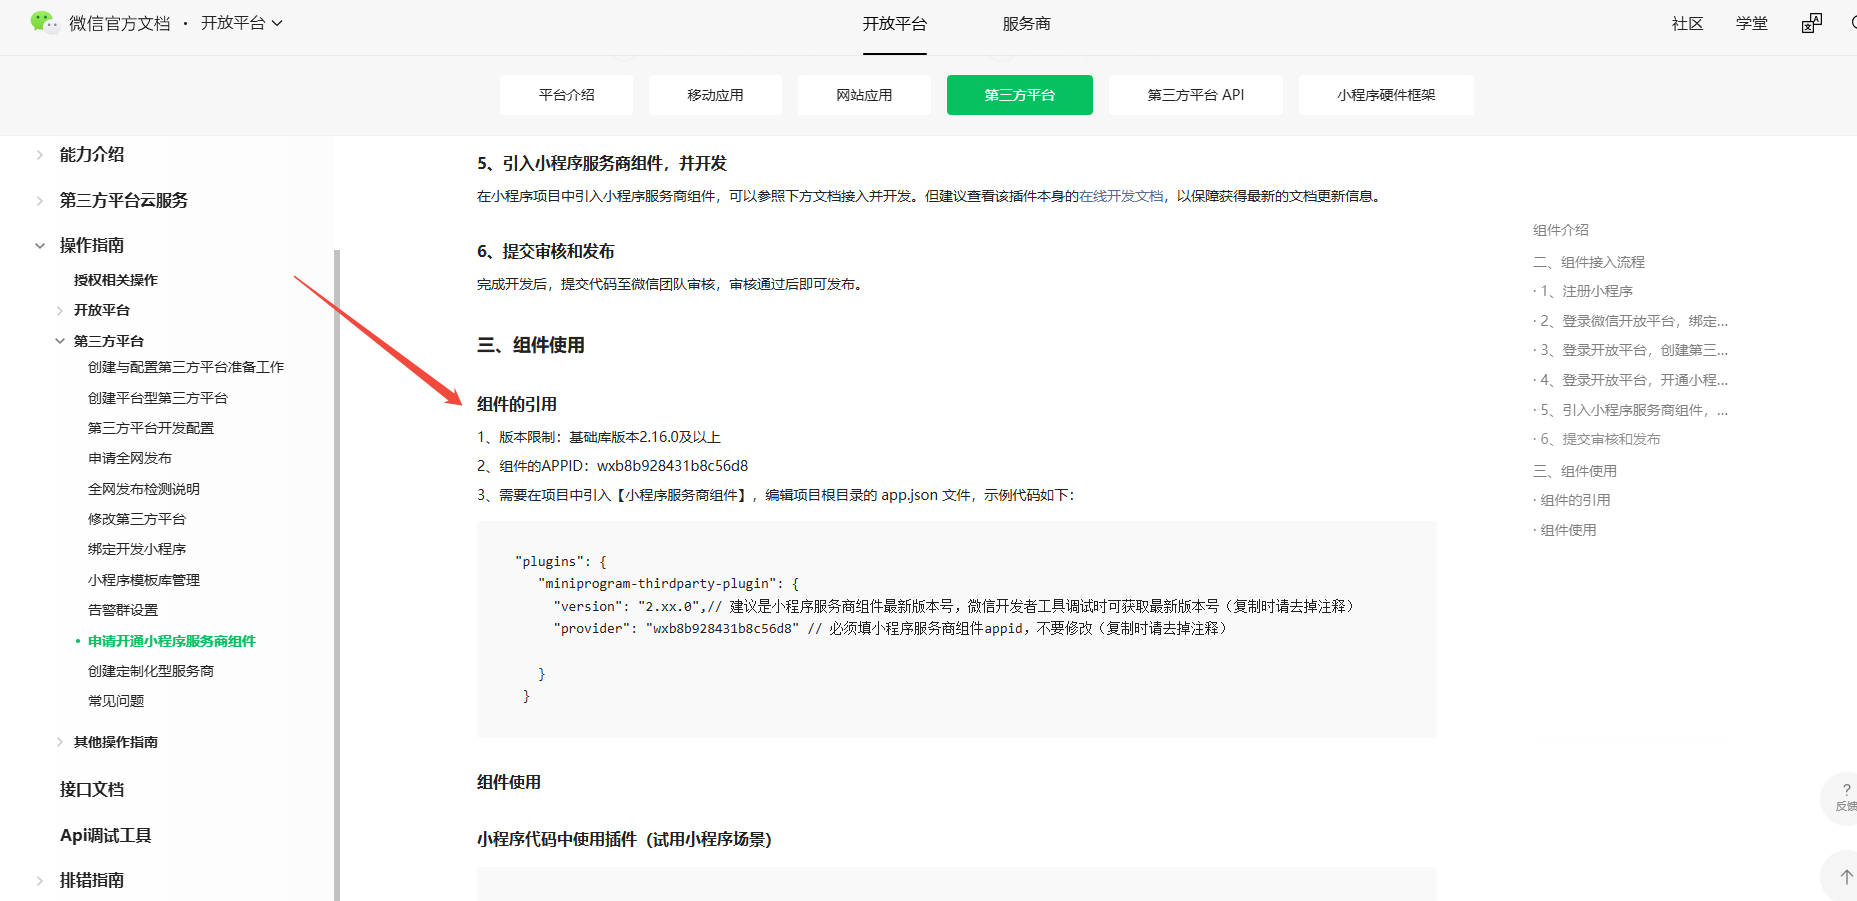
Task: Open the 开放平台 platform switcher dropdown
Action: click(241, 23)
